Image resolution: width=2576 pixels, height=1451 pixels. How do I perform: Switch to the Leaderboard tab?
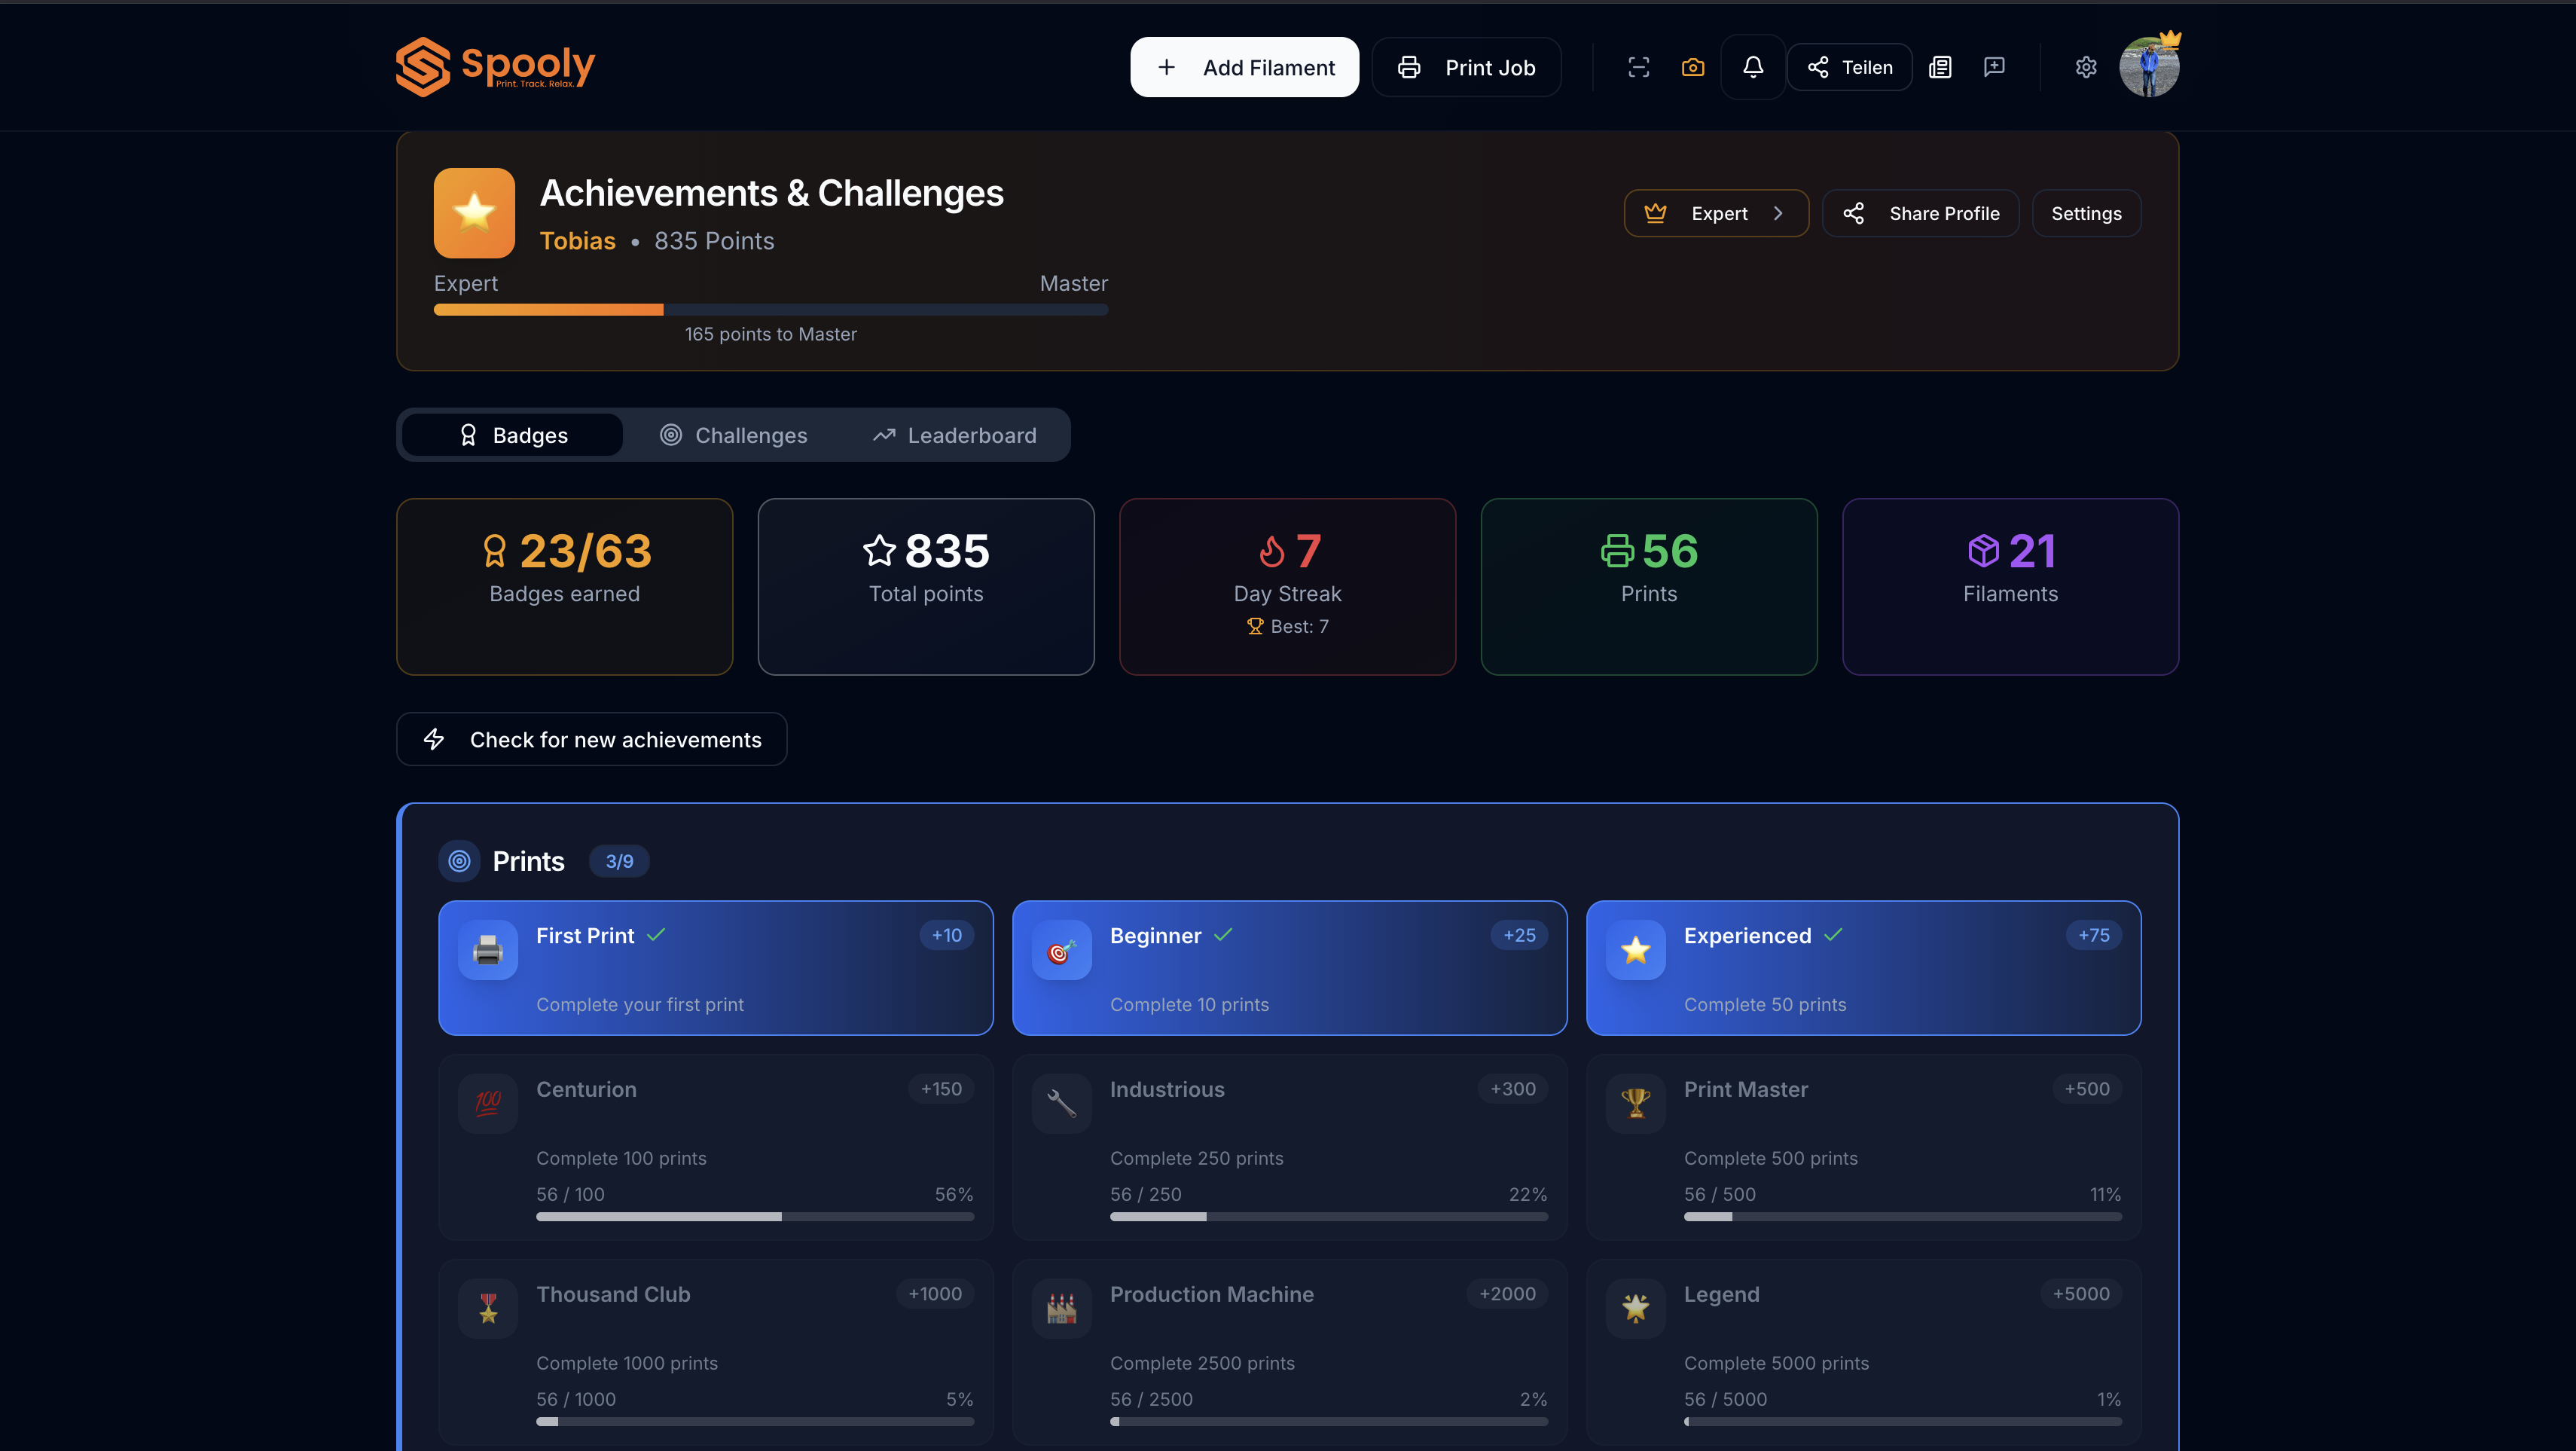[x=954, y=435]
